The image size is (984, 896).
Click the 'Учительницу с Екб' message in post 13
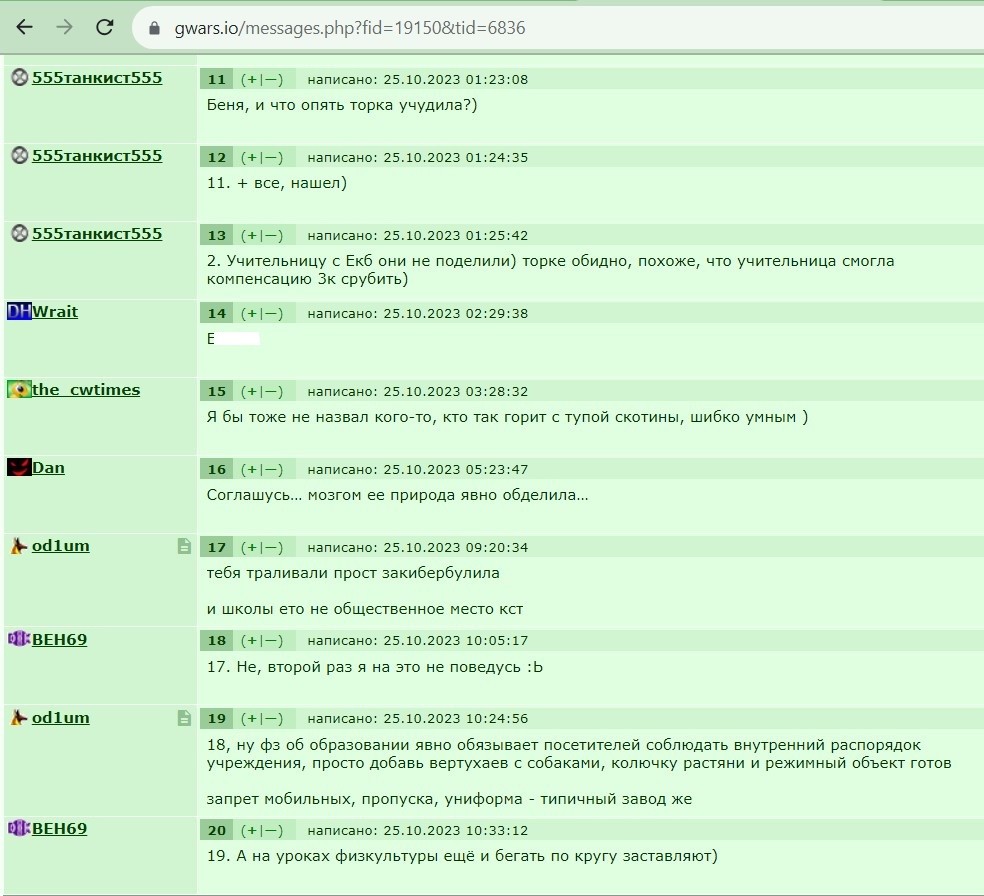550,270
